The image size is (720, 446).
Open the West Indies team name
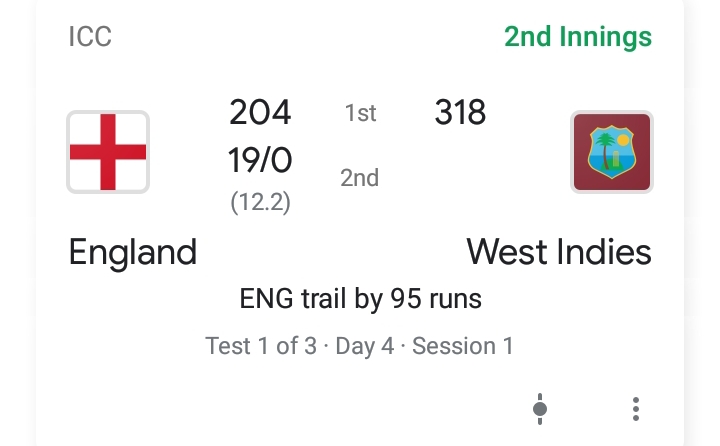click(x=559, y=252)
